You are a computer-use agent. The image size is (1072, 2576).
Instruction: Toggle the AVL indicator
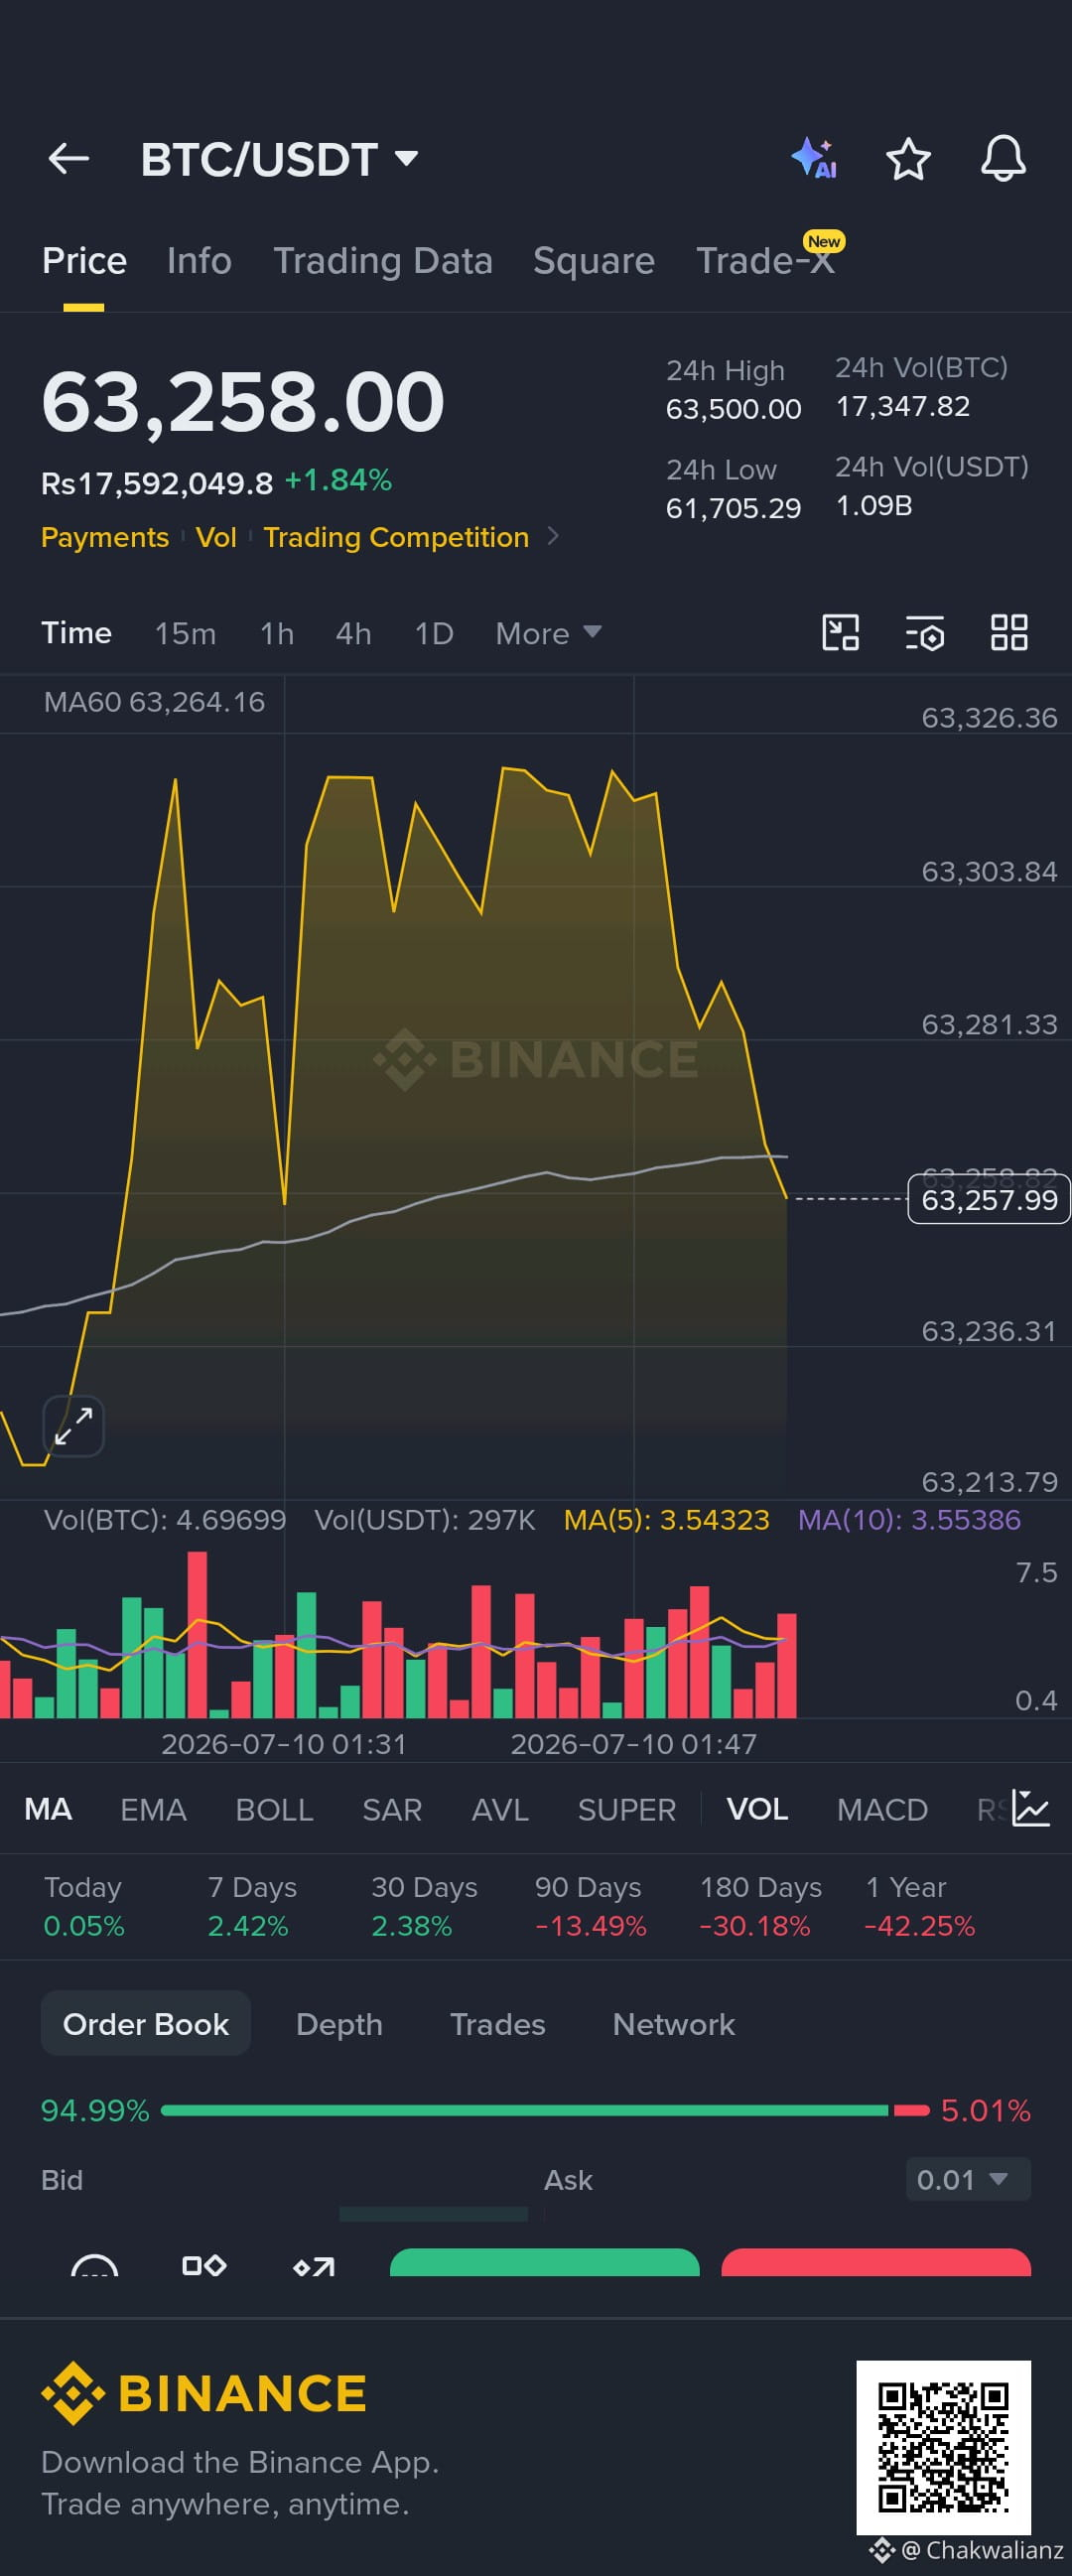[x=500, y=1809]
